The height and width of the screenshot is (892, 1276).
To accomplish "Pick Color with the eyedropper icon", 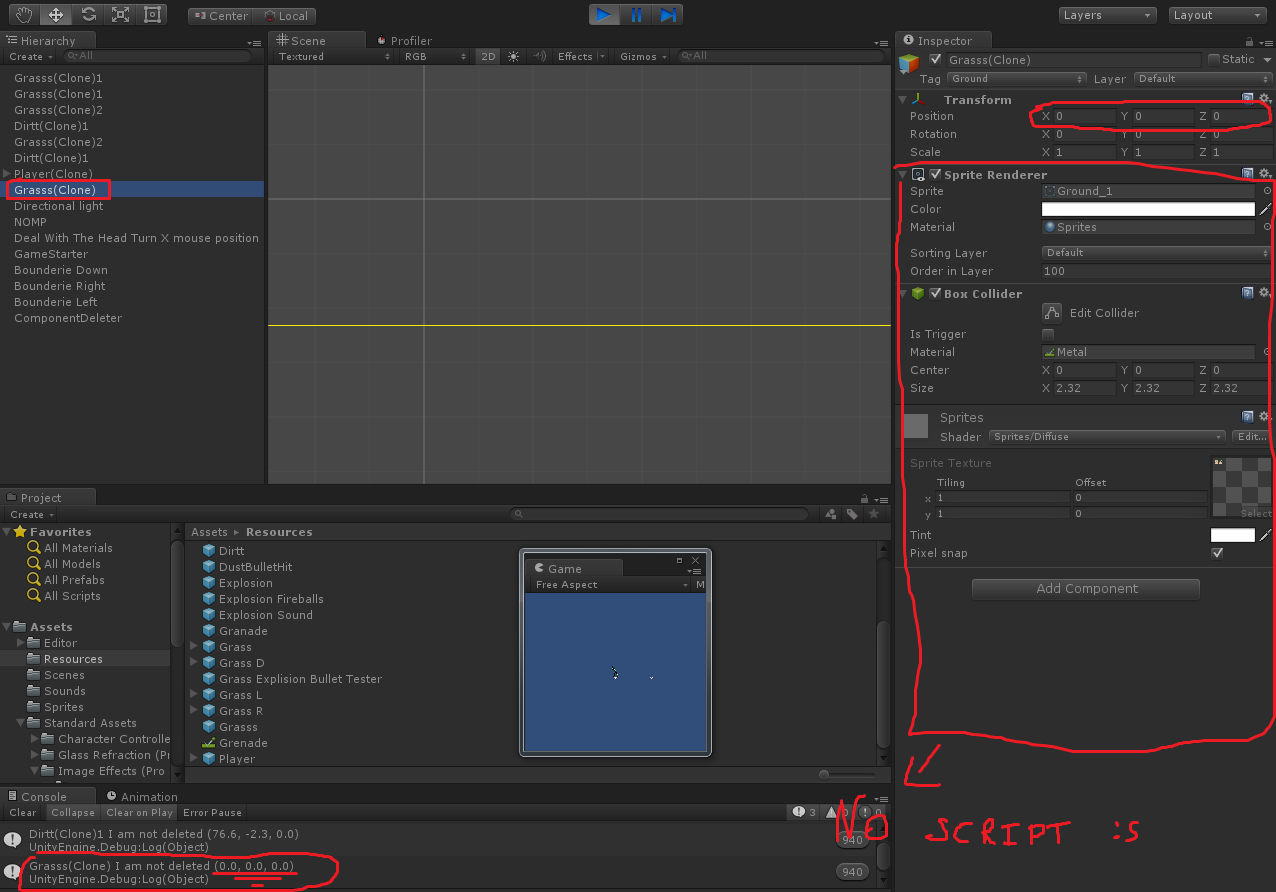I will pyautogui.click(x=1265, y=209).
